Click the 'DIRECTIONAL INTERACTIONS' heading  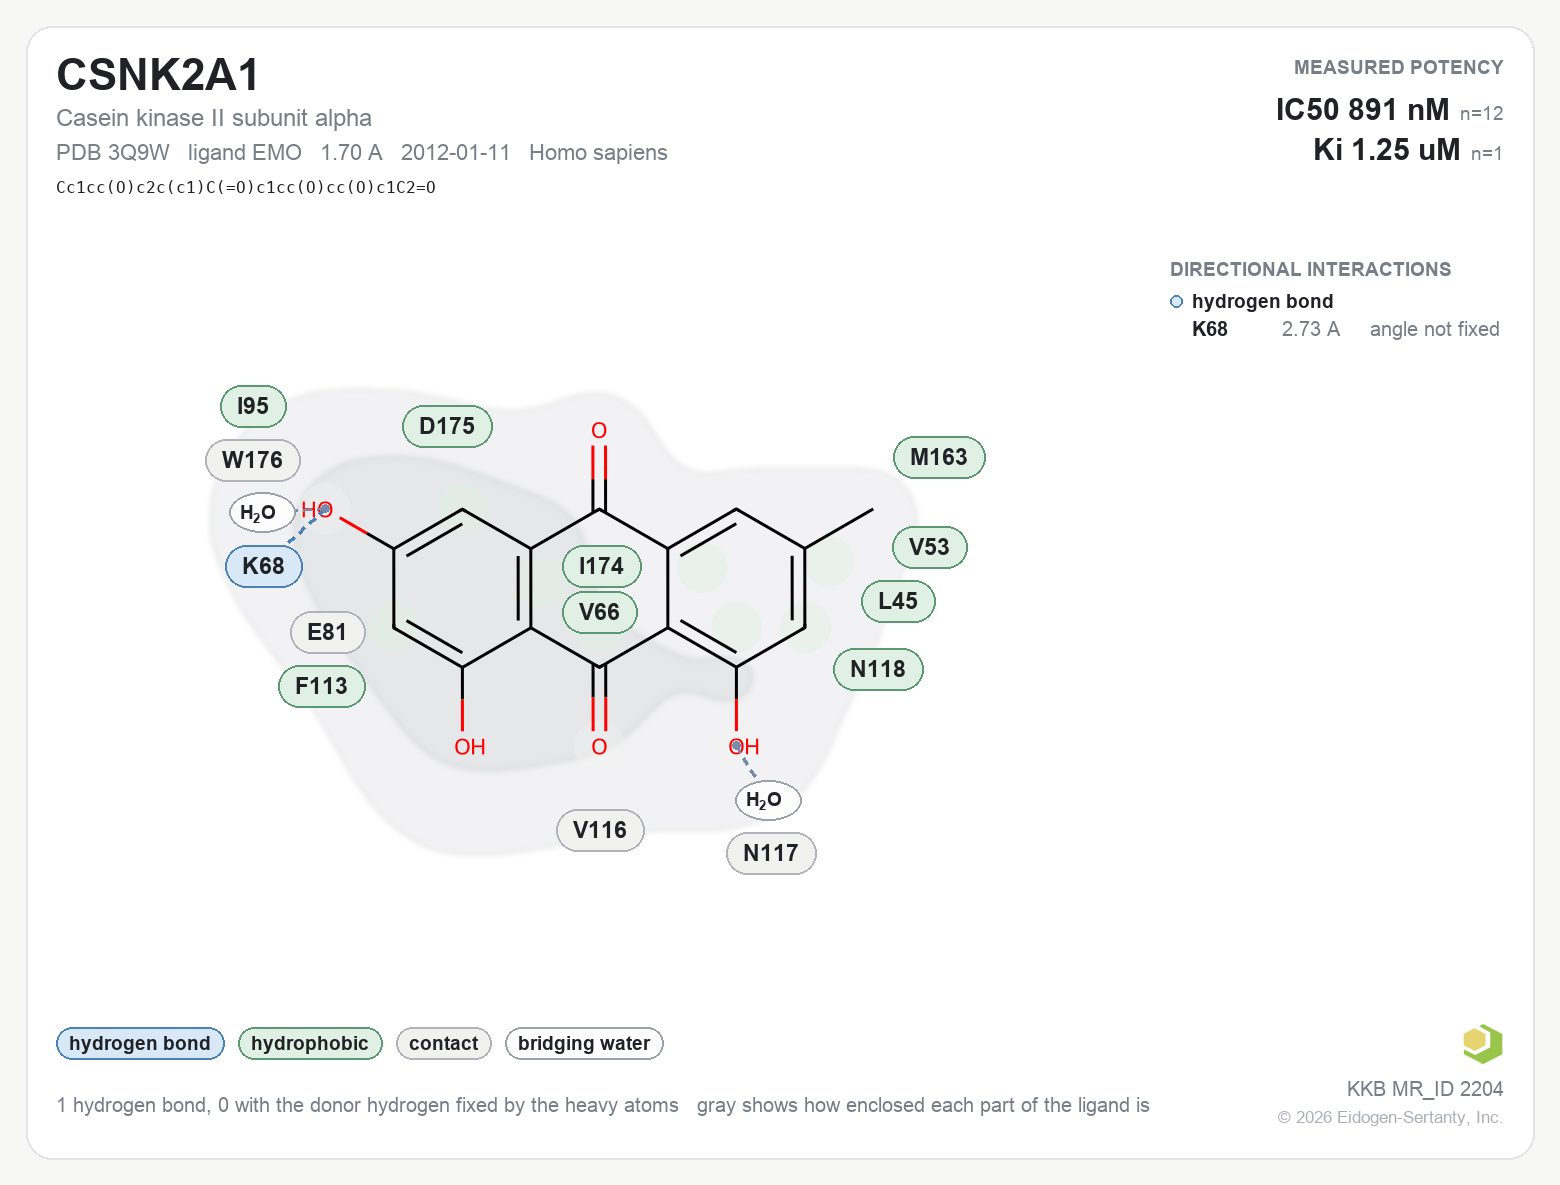(1311, 269)
